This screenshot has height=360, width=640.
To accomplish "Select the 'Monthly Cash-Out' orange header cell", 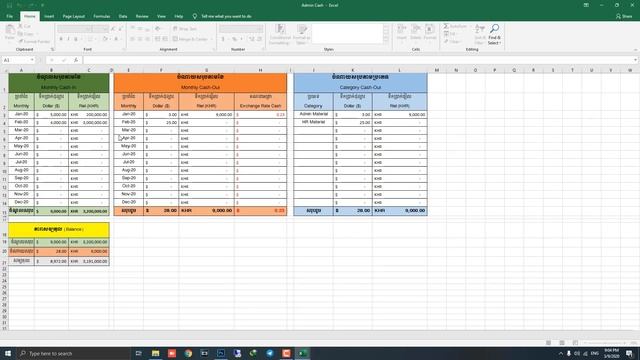I will click(200, 83).
